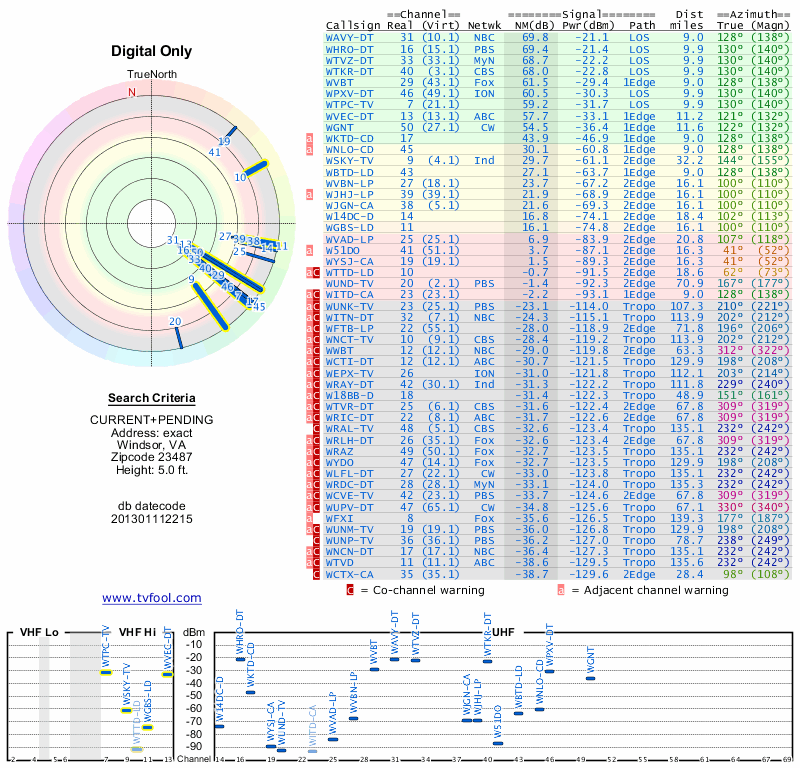This screenshot has height=768, width=800.
Task: Click the WYDO callsign
Action: (x=340, y=463)
